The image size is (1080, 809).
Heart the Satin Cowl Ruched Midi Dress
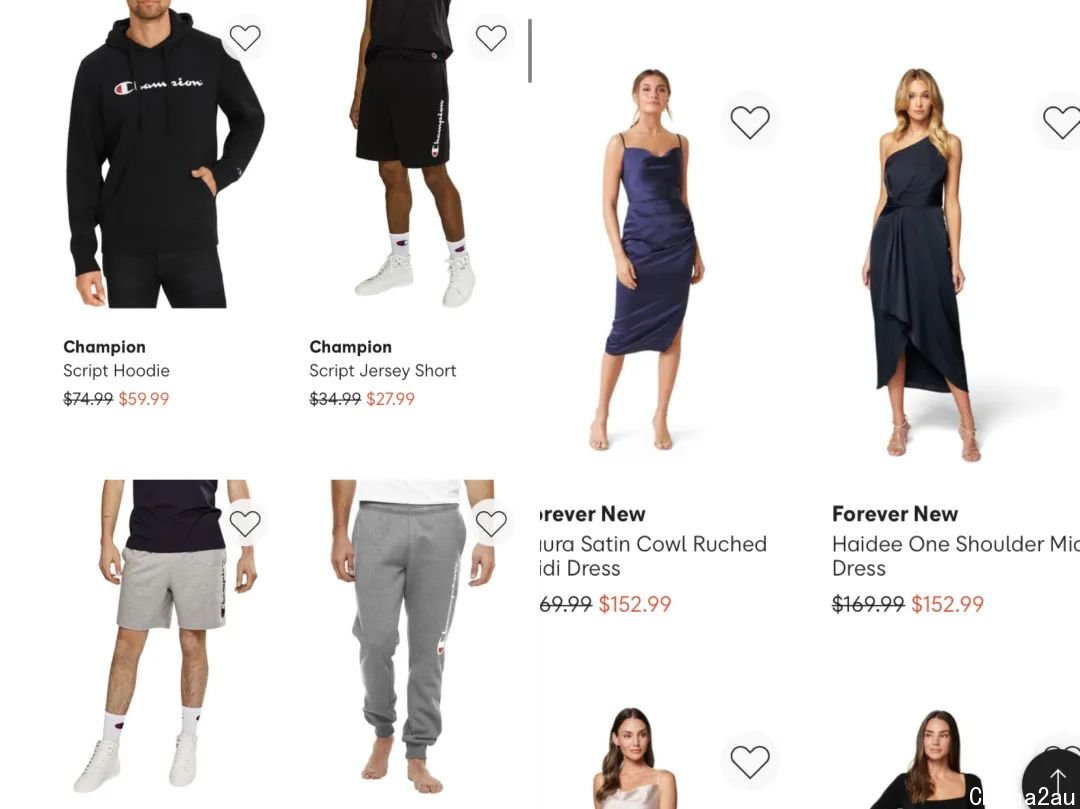pyautogui.click(x=750, y=121)
